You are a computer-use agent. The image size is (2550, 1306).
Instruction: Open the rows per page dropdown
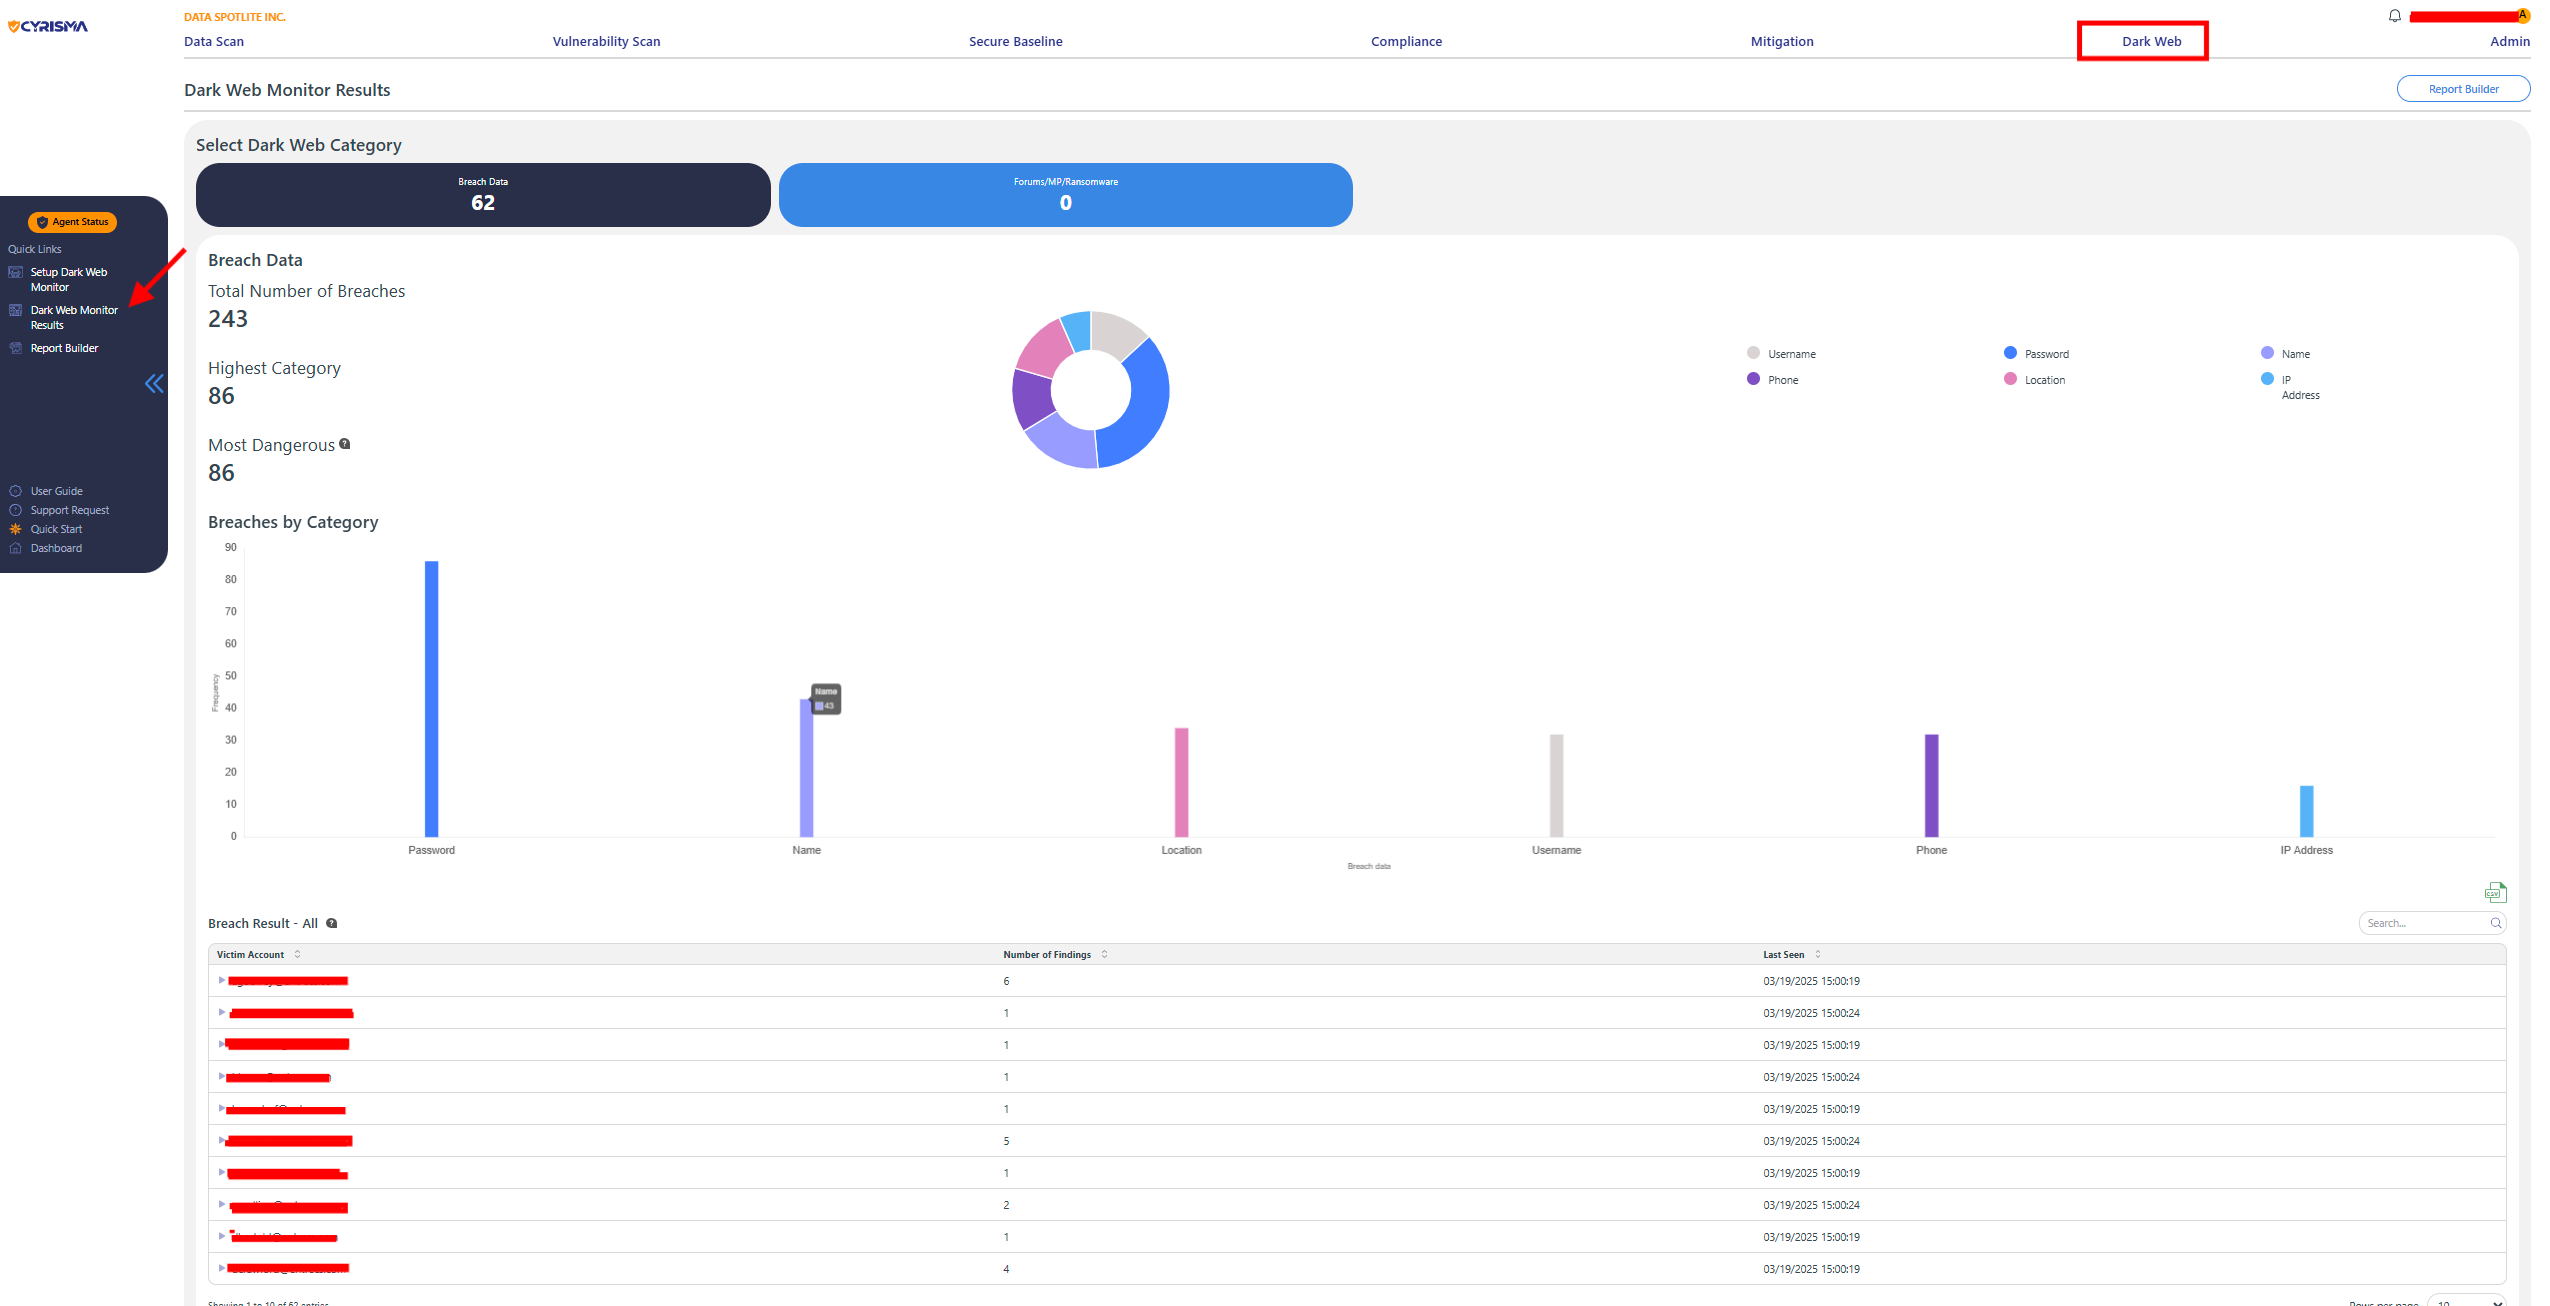tap(2467, 1302)
